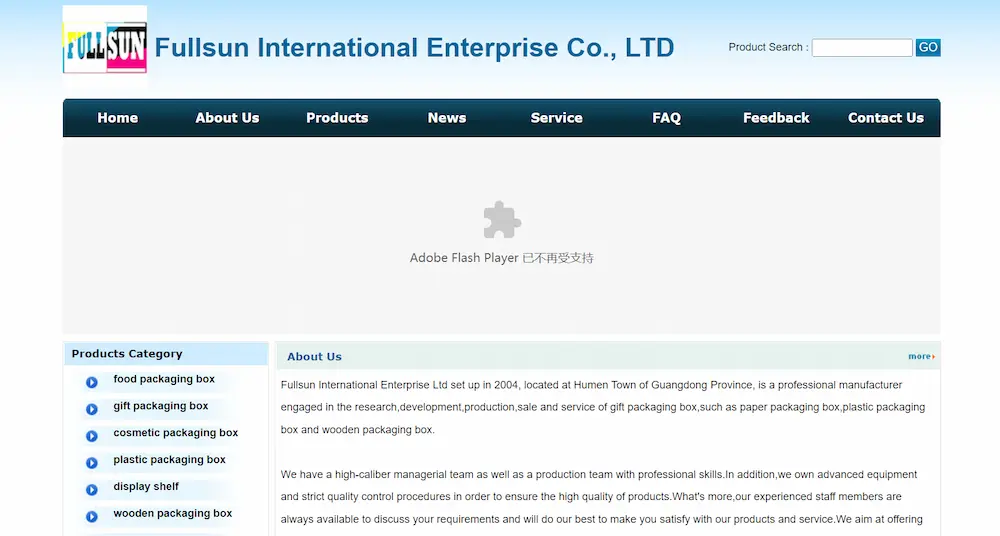Open display shelf category
The height and width of the screenshot is (536, 1000).
click(146, 486)
